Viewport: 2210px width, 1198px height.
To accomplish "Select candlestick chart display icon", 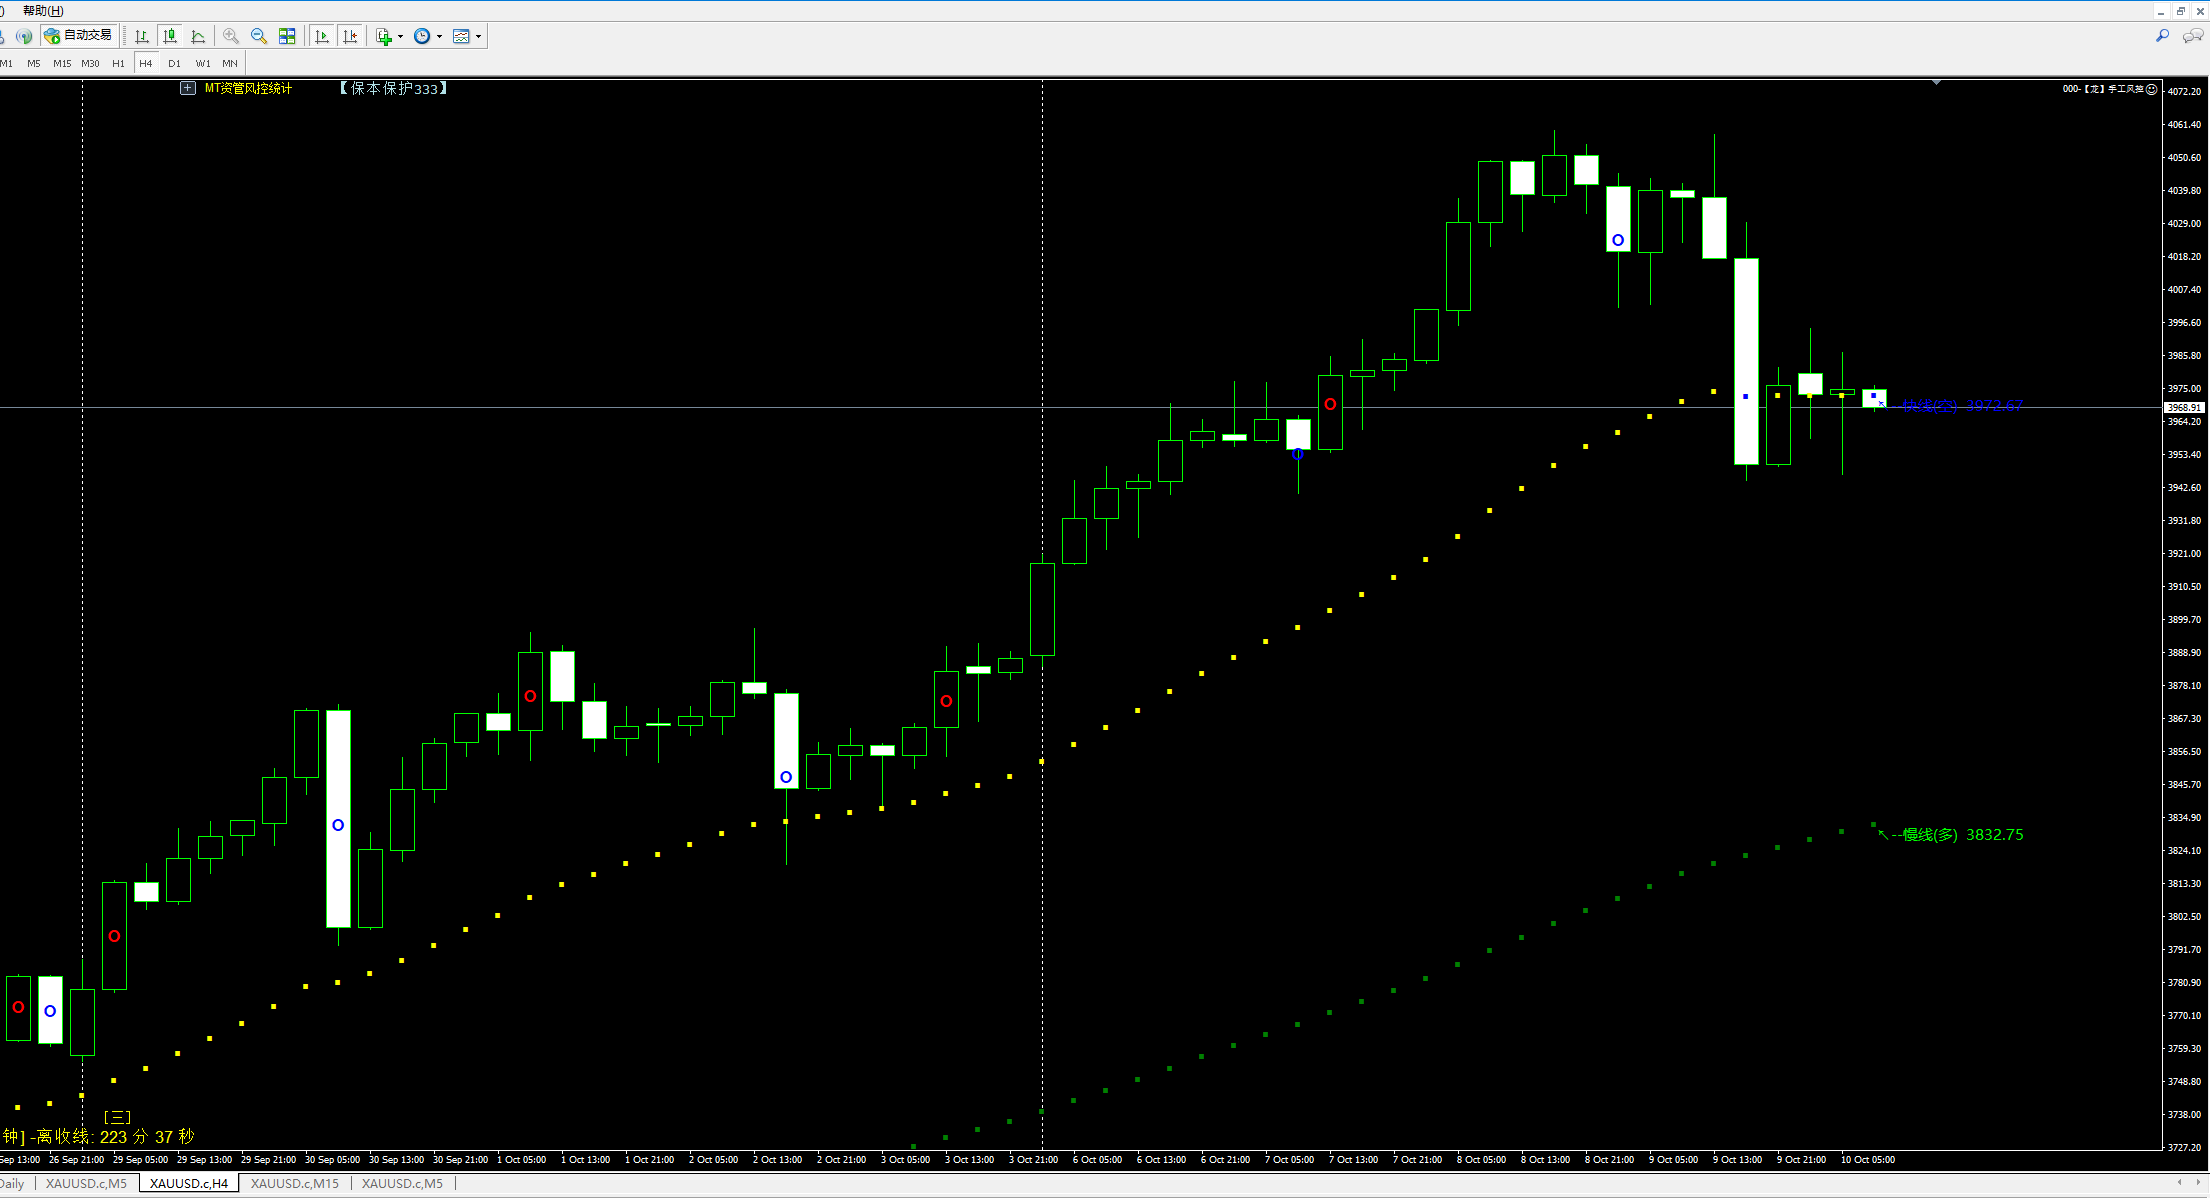I will (x=170, y=36).
